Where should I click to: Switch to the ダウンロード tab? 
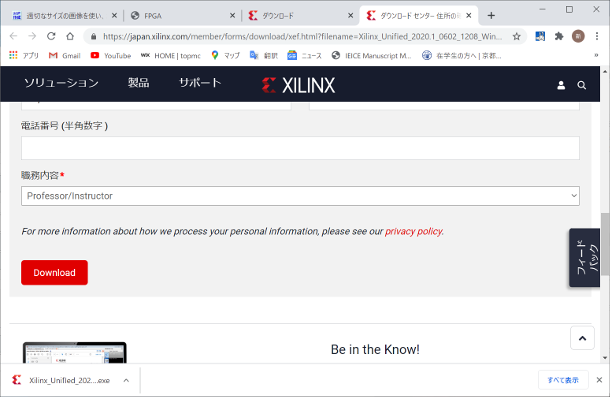[x=301, y=16]
